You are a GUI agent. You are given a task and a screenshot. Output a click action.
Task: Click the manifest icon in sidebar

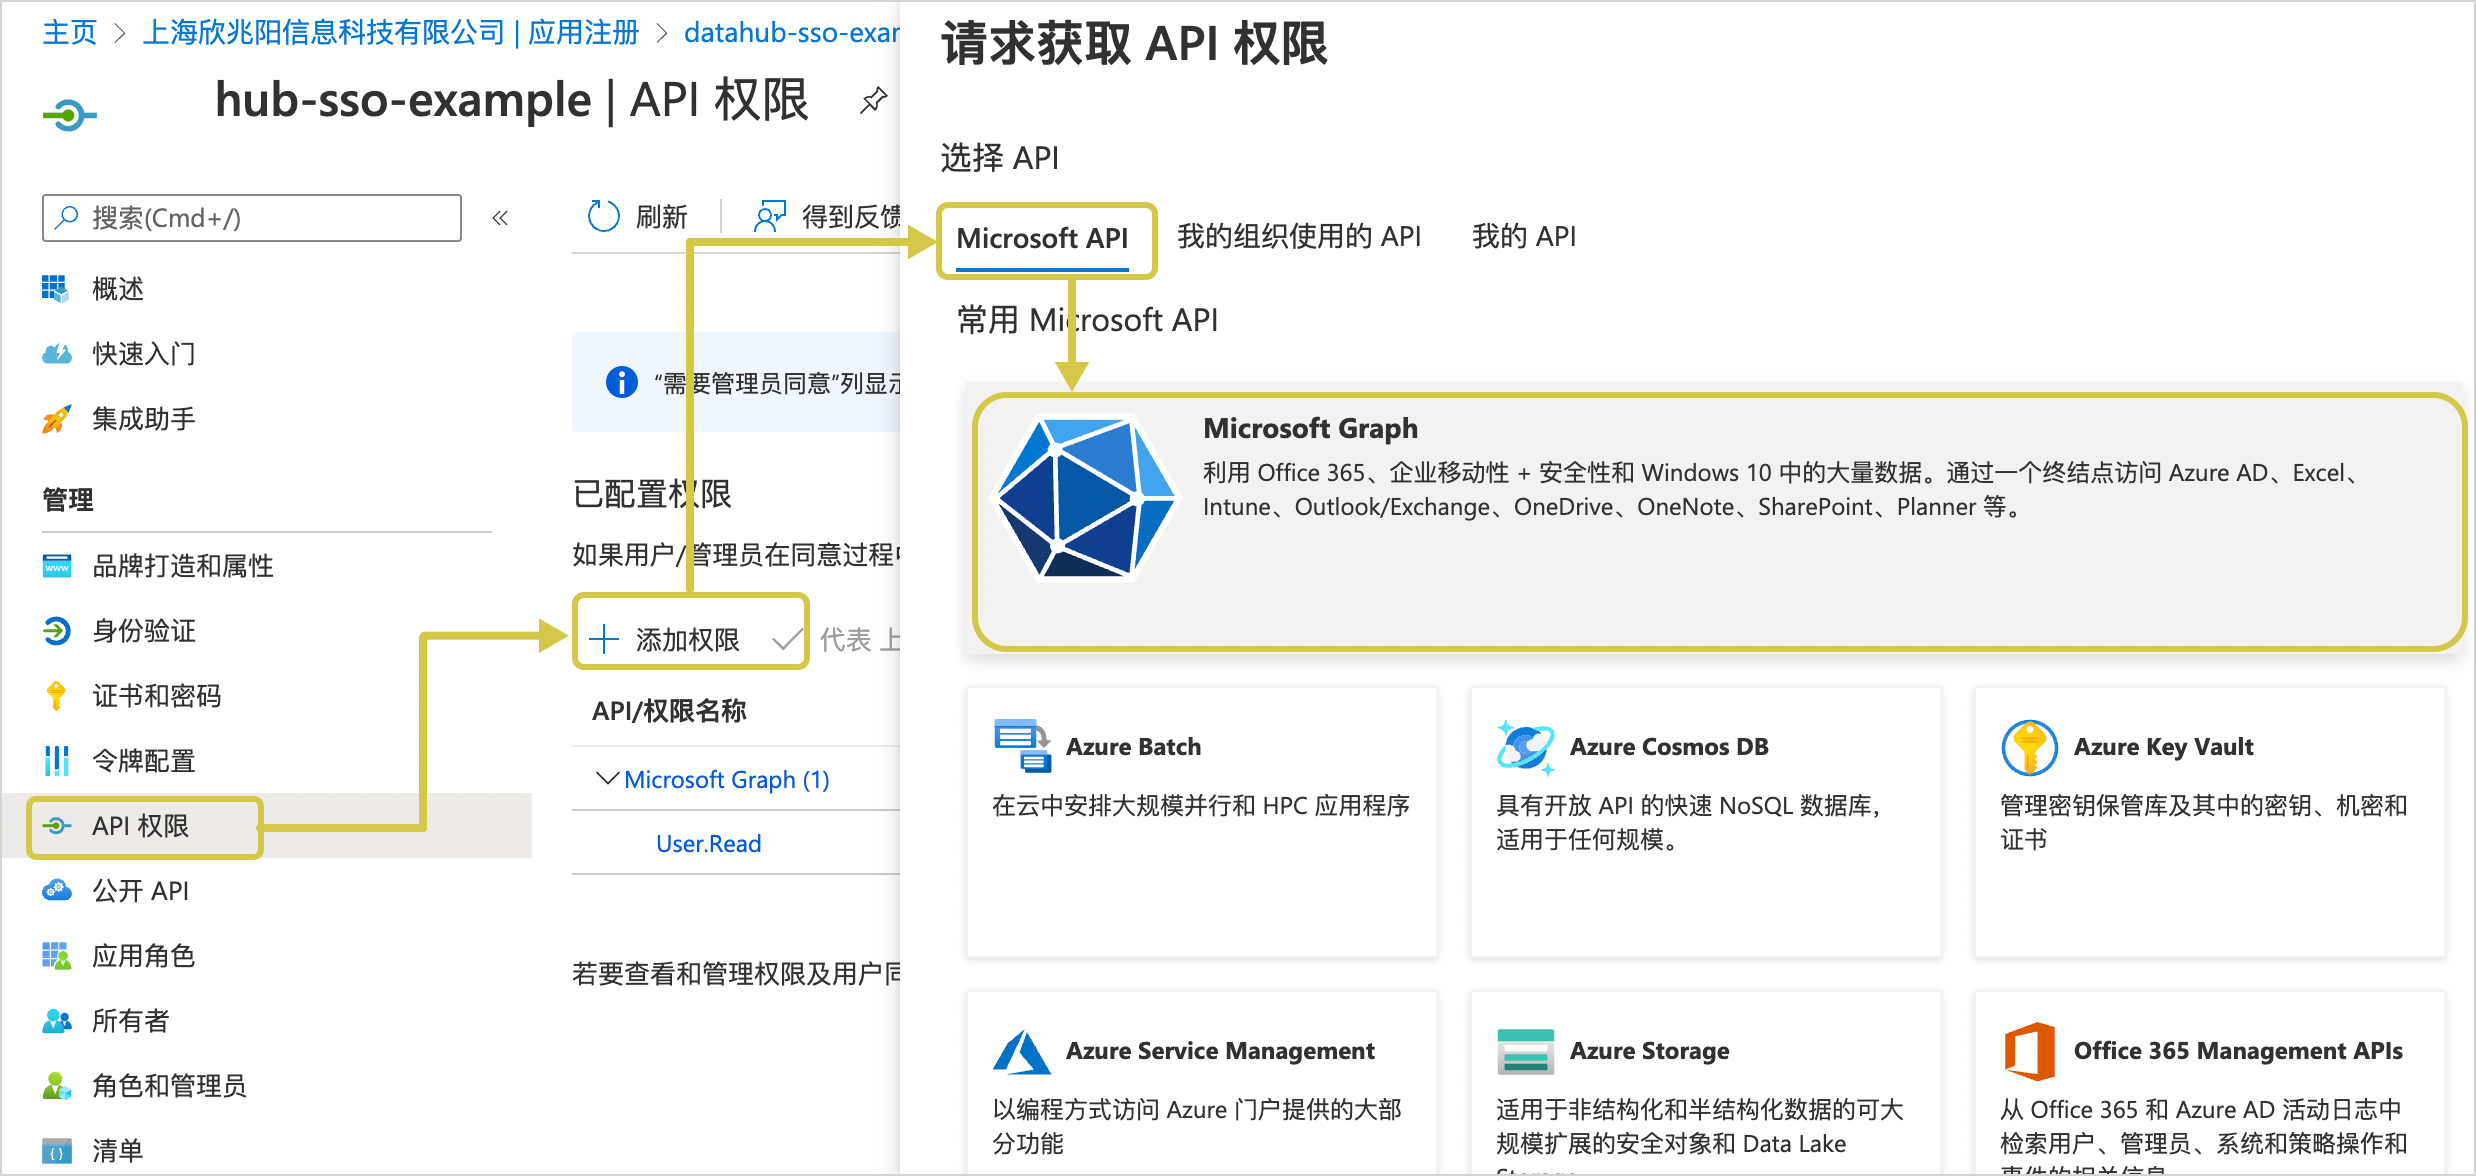(x=56, y=1151)
